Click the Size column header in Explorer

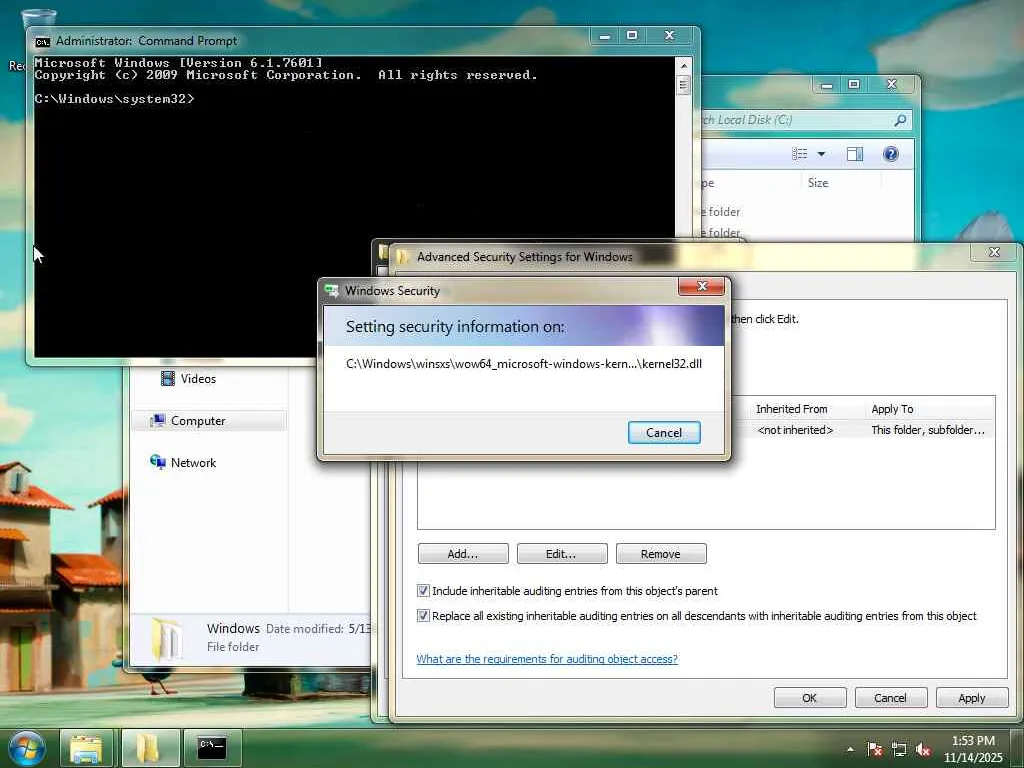click(818, 183)
